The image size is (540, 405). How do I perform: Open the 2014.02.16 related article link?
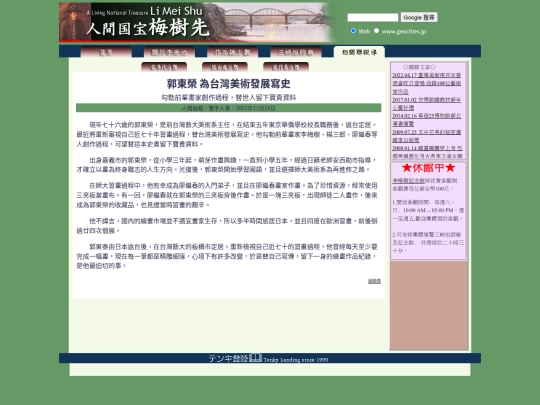(427, 120)
